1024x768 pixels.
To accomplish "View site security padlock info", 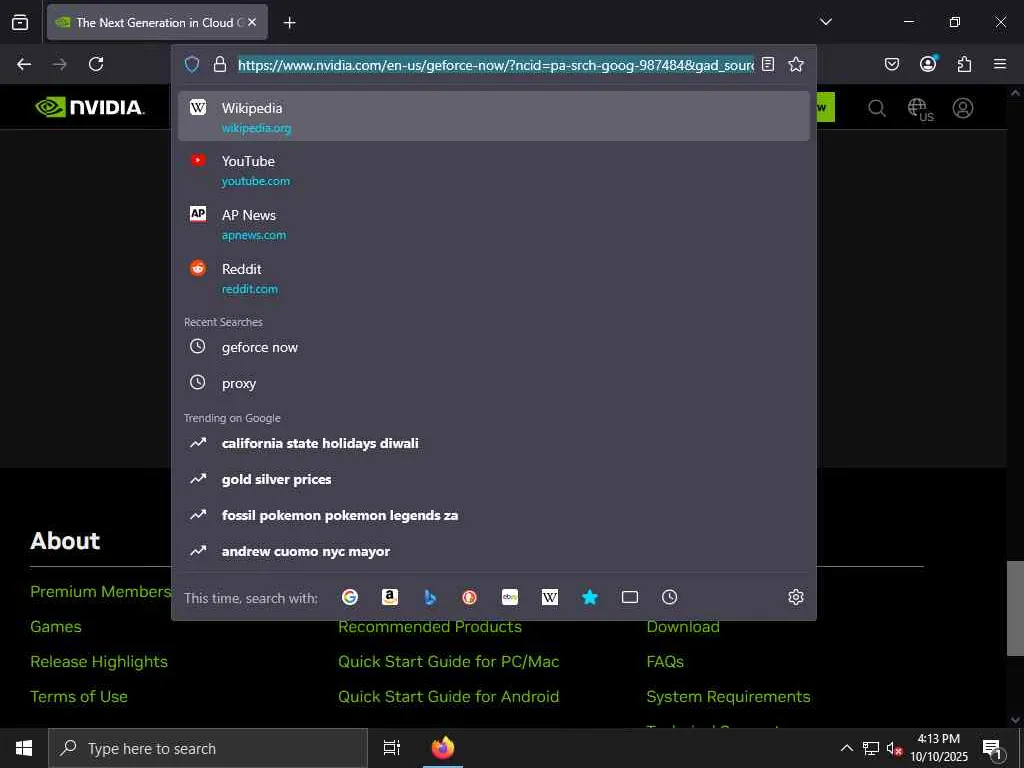I will tap(220, 65).
